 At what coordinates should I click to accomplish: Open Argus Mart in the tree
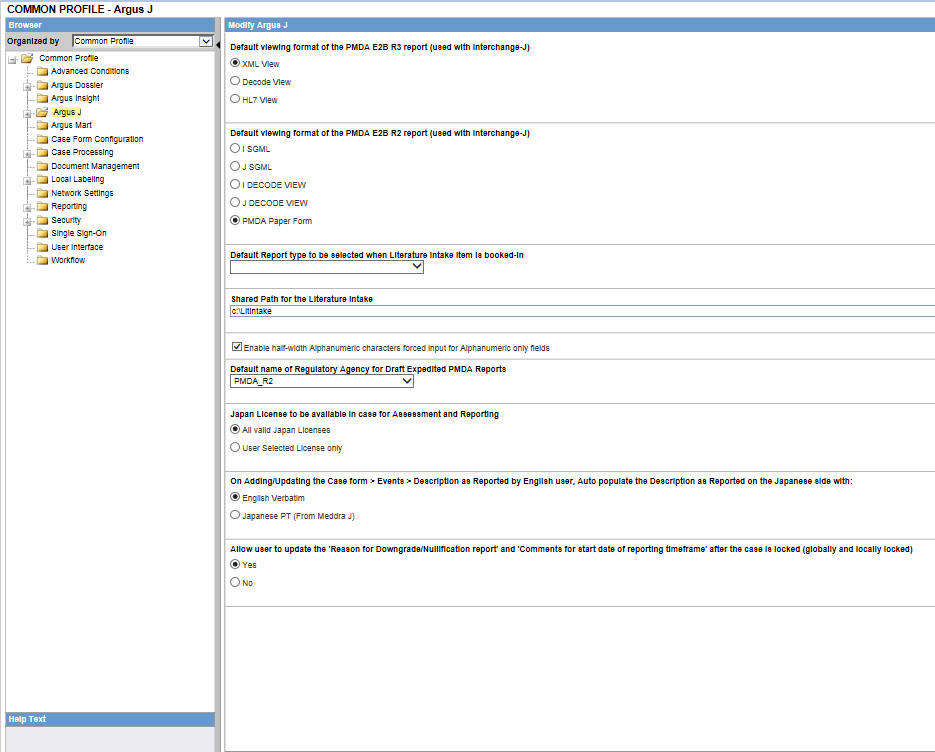pos(72,125)
